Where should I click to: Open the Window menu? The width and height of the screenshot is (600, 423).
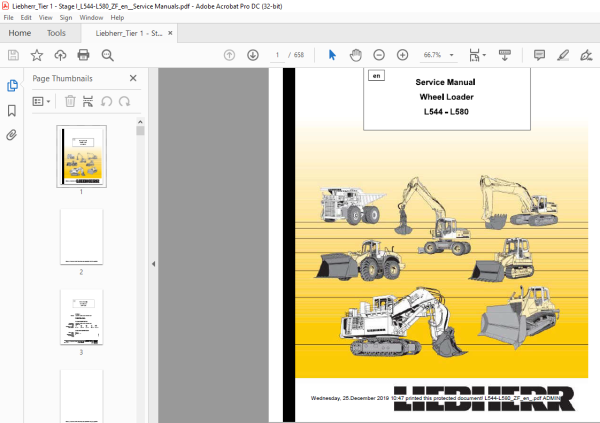(x=91, y=18)
